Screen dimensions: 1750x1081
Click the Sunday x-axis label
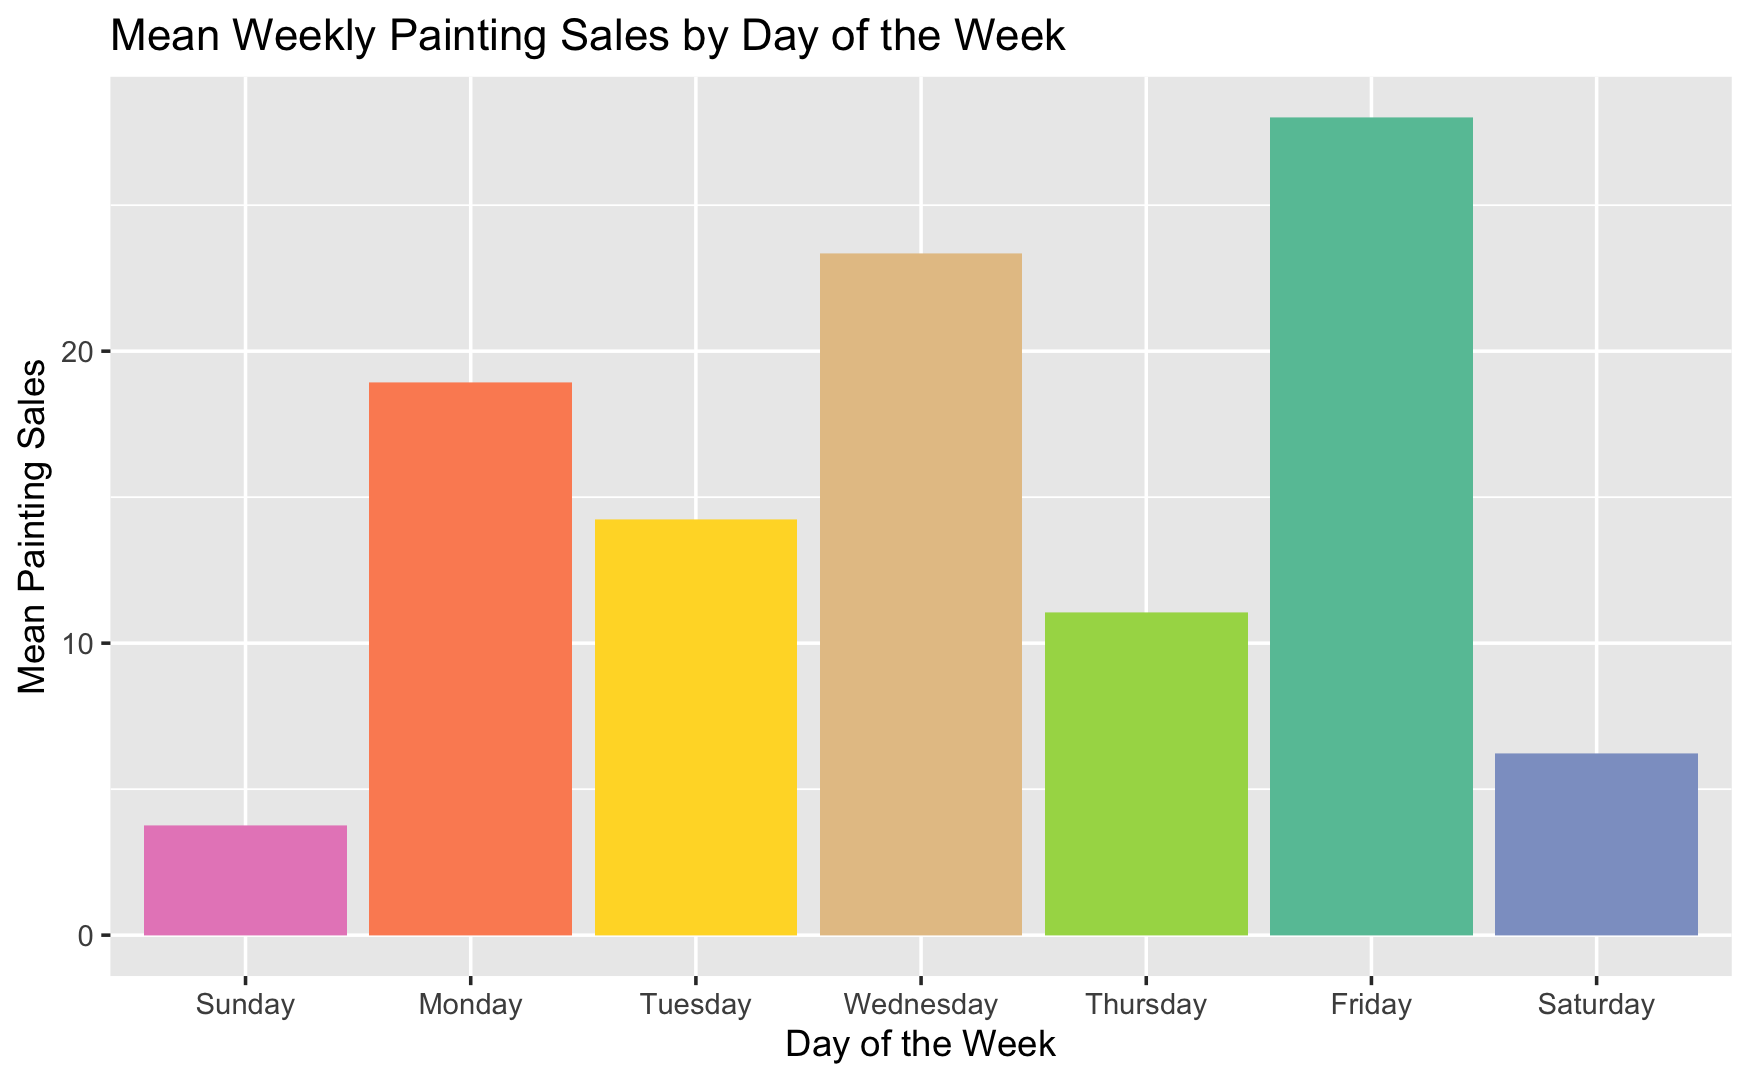click(x=245, y=1004)
